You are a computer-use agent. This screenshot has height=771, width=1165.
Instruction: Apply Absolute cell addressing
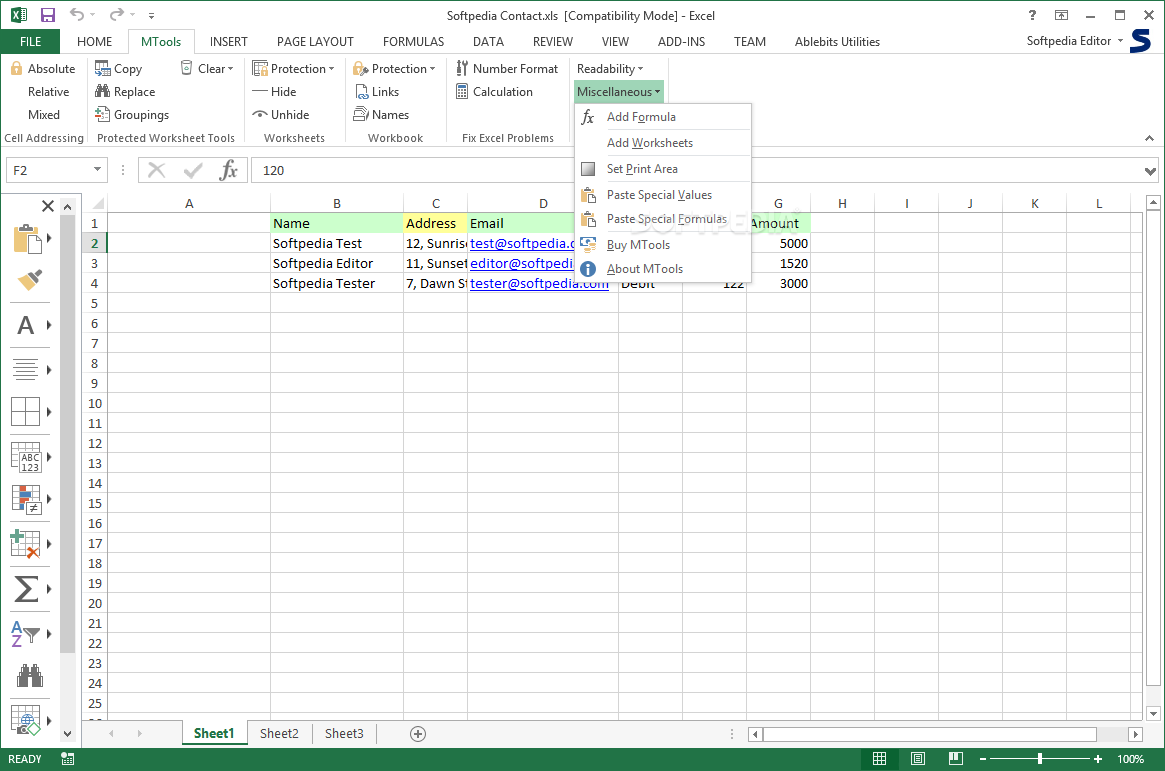[x=43, y=68]
